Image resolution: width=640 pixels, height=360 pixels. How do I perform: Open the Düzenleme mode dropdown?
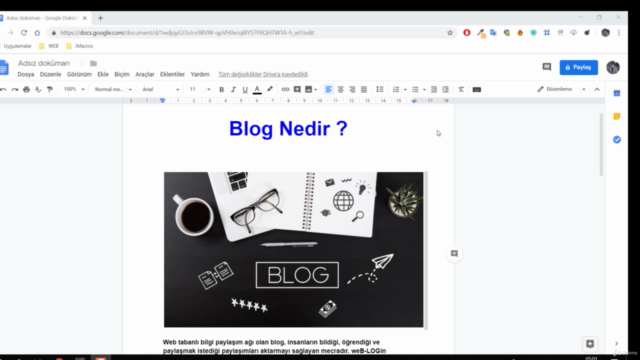pos(561,89)
